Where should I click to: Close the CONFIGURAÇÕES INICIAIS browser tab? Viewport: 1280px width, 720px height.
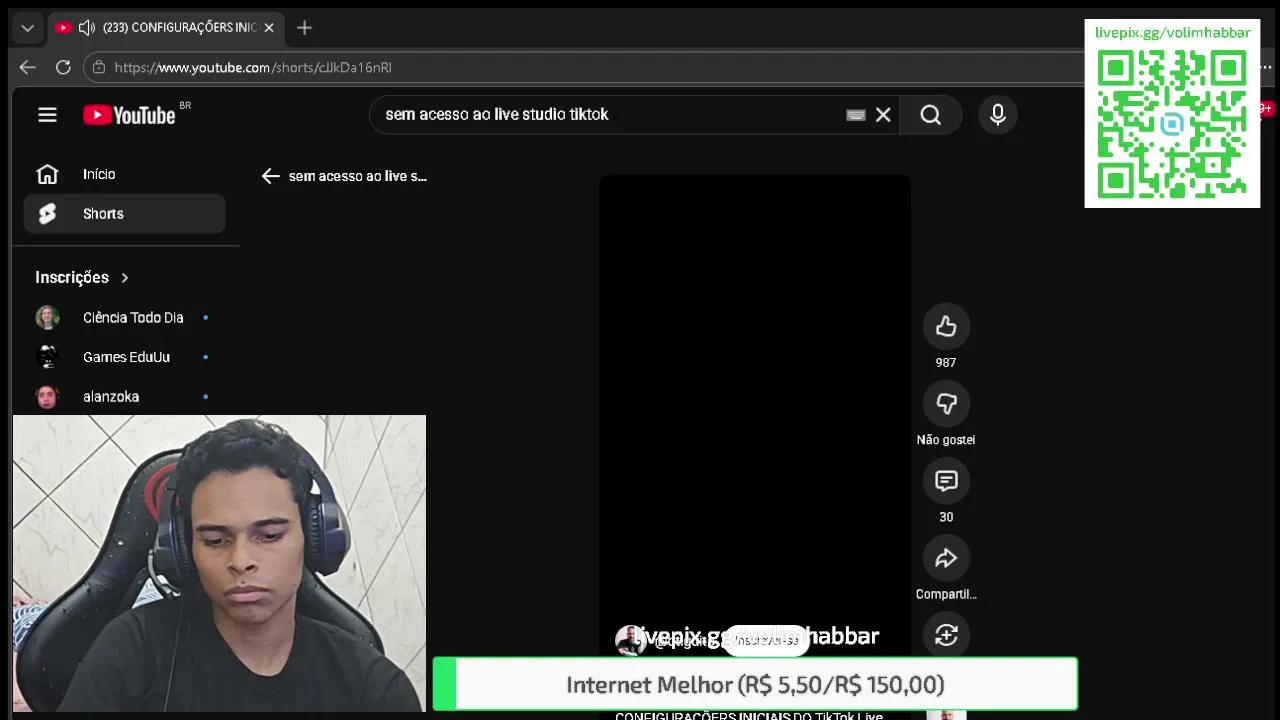click(x=269, y=28)
